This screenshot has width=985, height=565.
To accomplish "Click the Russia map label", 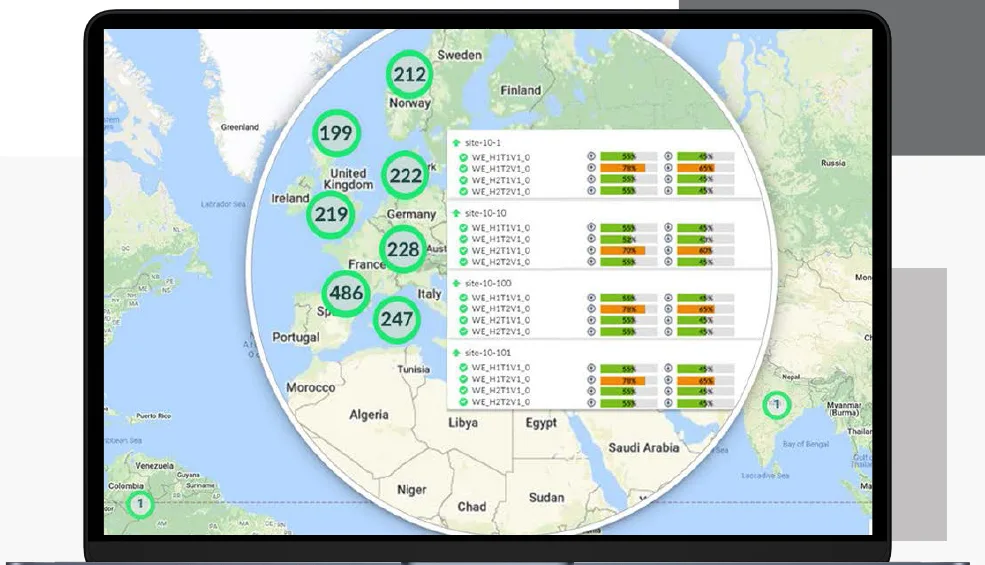I will click(x=833, y=163).
